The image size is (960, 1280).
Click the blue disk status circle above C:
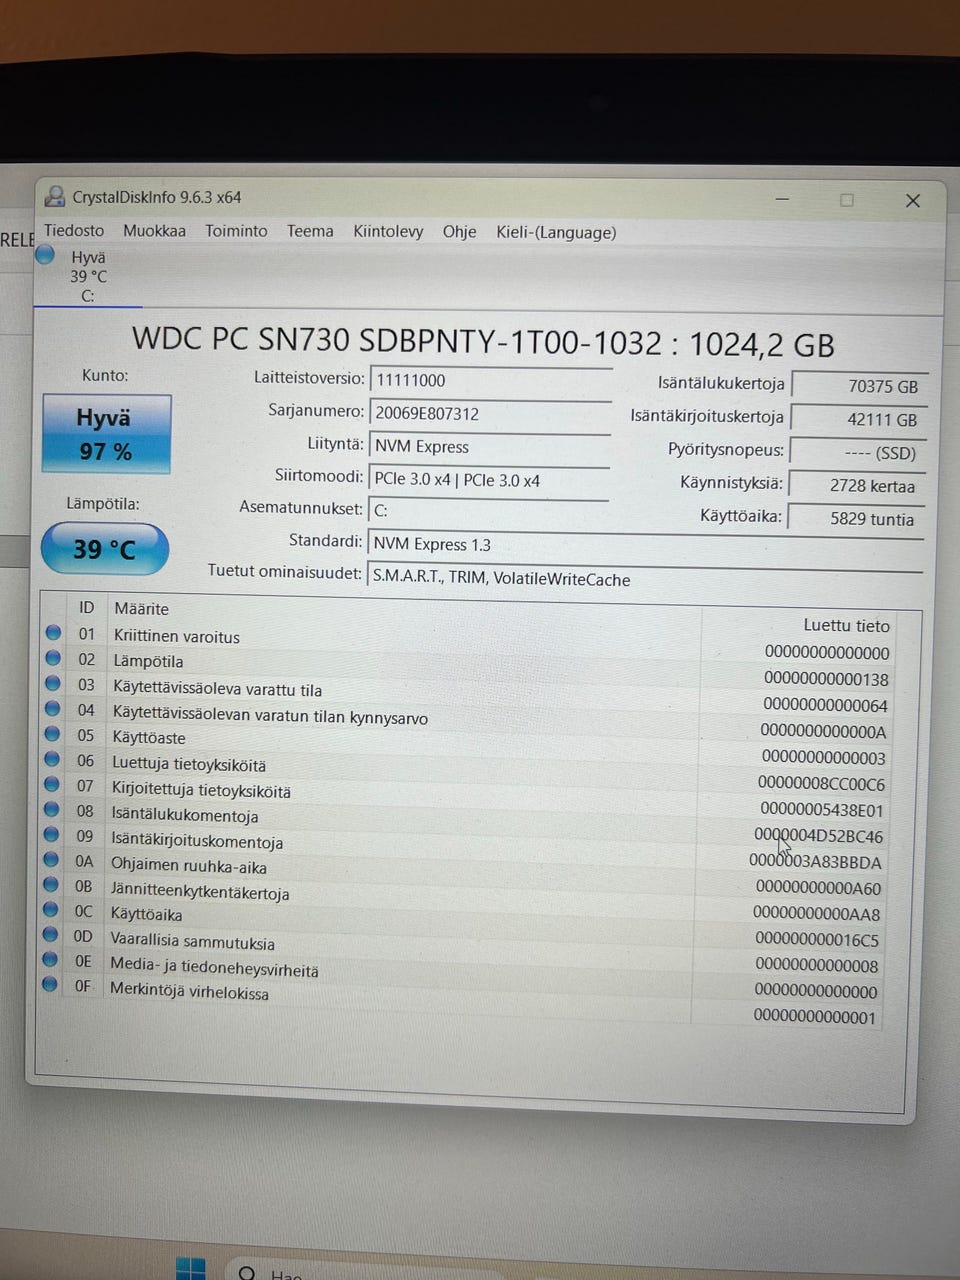[45, 255]
